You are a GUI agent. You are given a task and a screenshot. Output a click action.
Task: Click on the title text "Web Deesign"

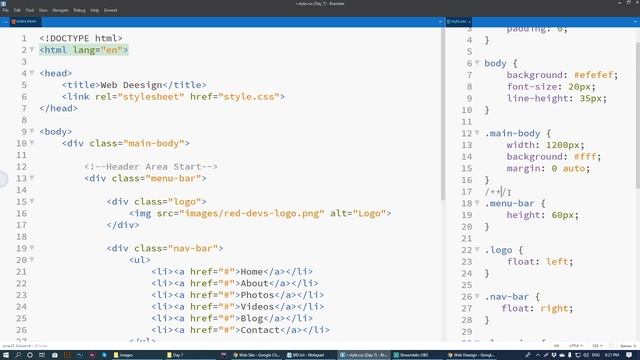coord(131,85)
